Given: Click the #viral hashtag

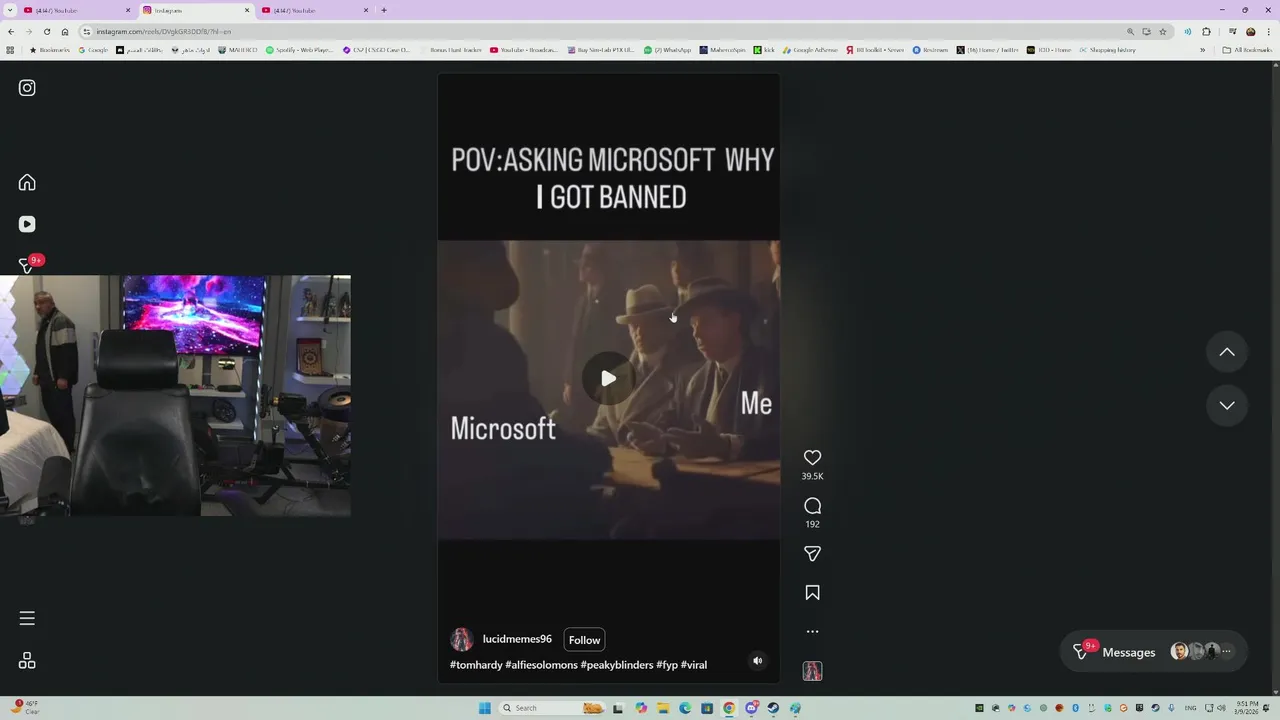Looking at the screenshot, I should click(x=694, y=665).
